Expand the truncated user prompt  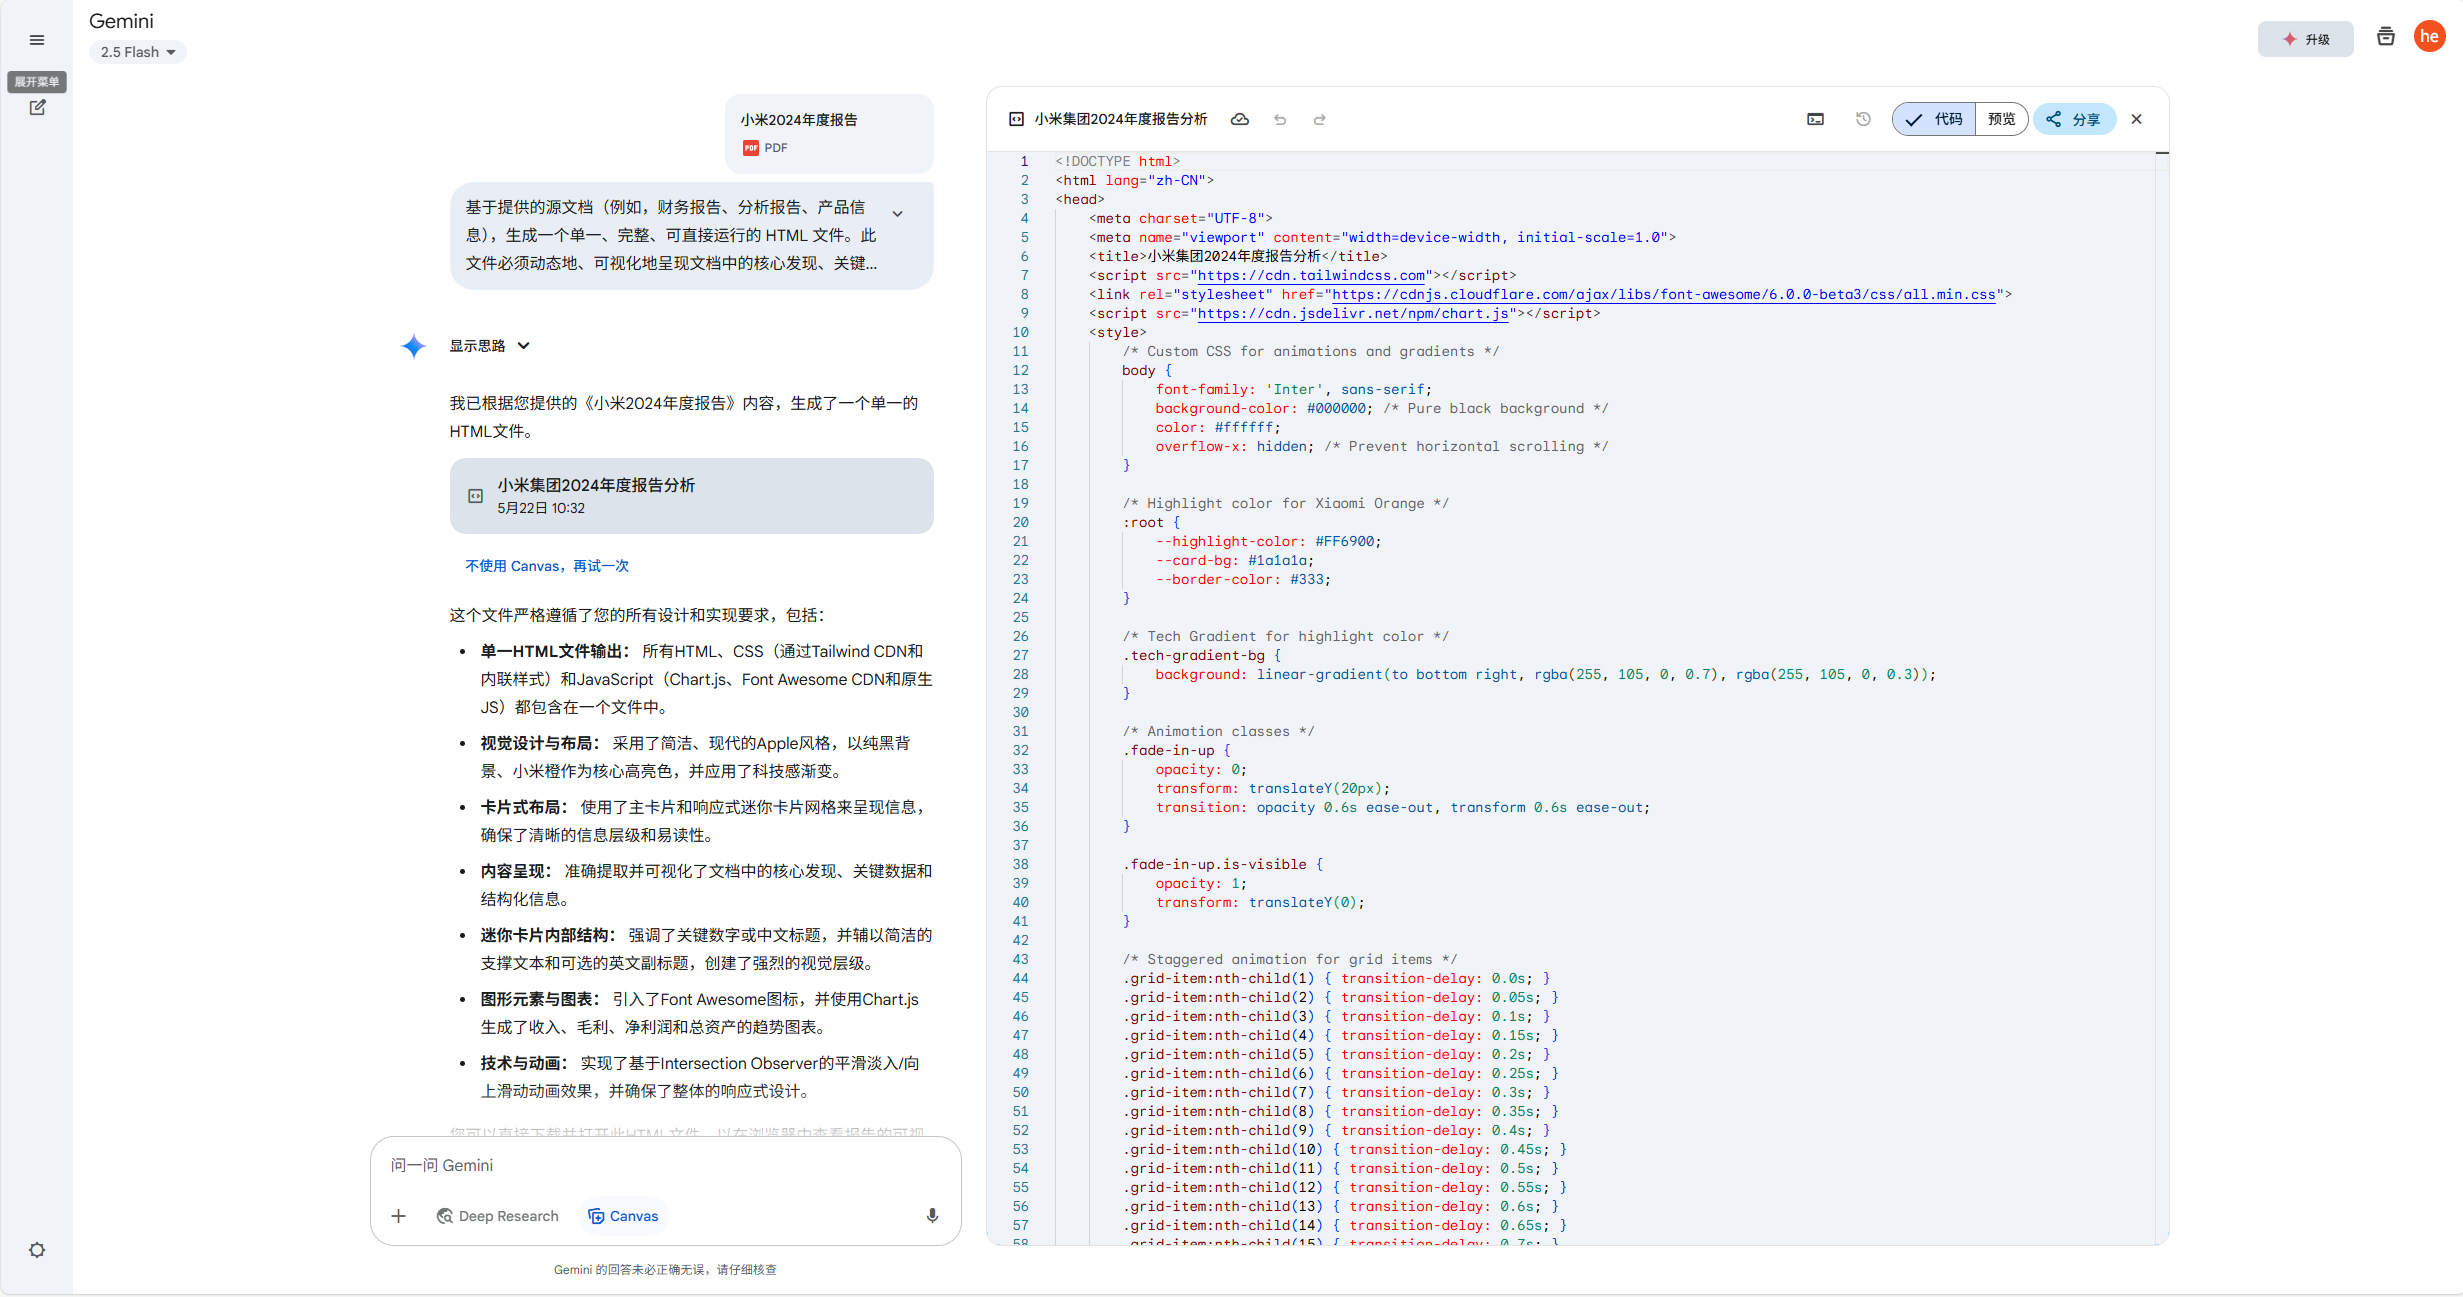click(897, 213)
